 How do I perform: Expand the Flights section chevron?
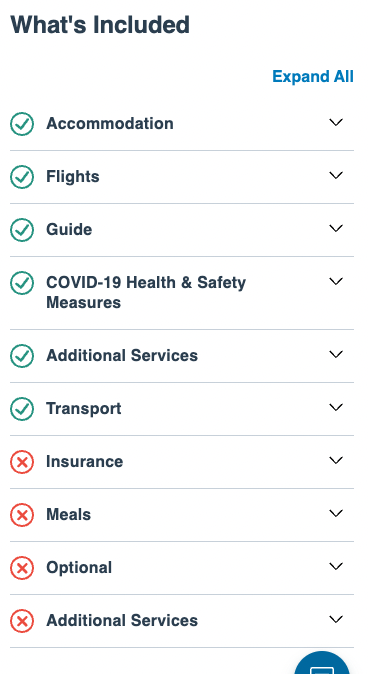point(336,175)
